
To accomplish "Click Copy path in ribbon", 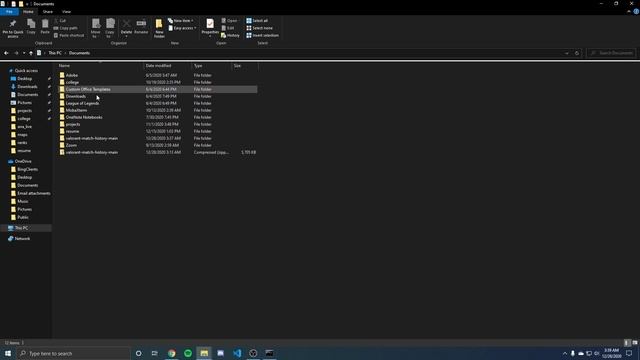I will (x=65, y=28).
